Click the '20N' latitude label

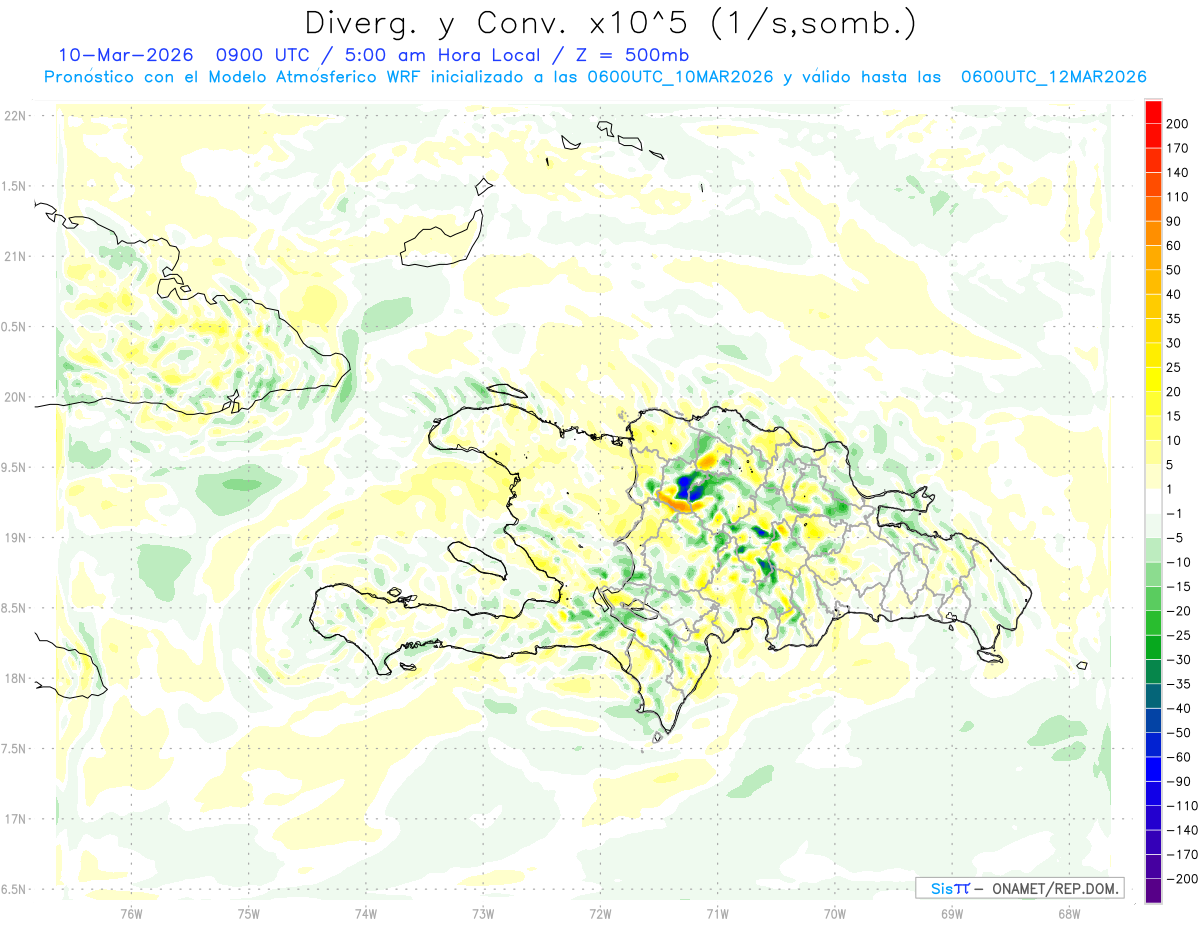click(x=15, y=397)
